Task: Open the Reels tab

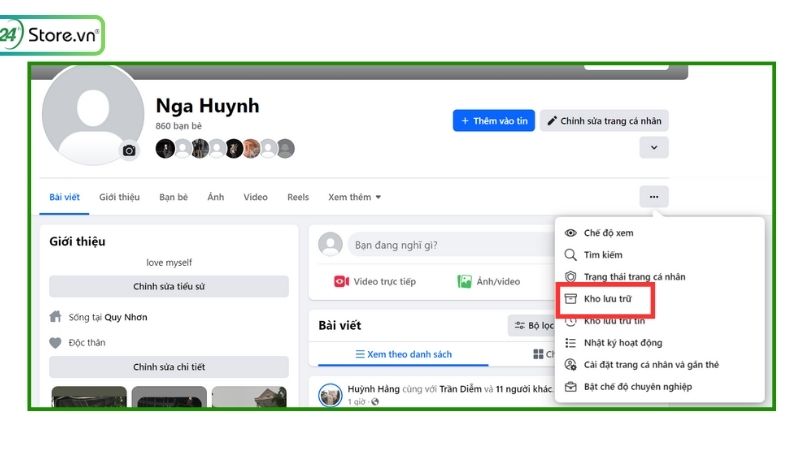Action: 298,197
